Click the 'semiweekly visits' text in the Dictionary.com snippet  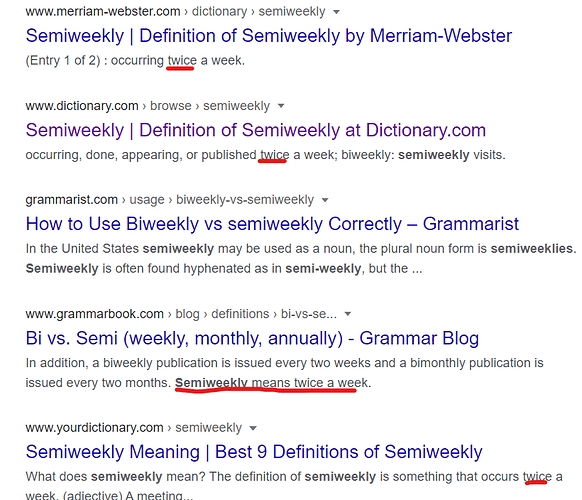[452, 155]
